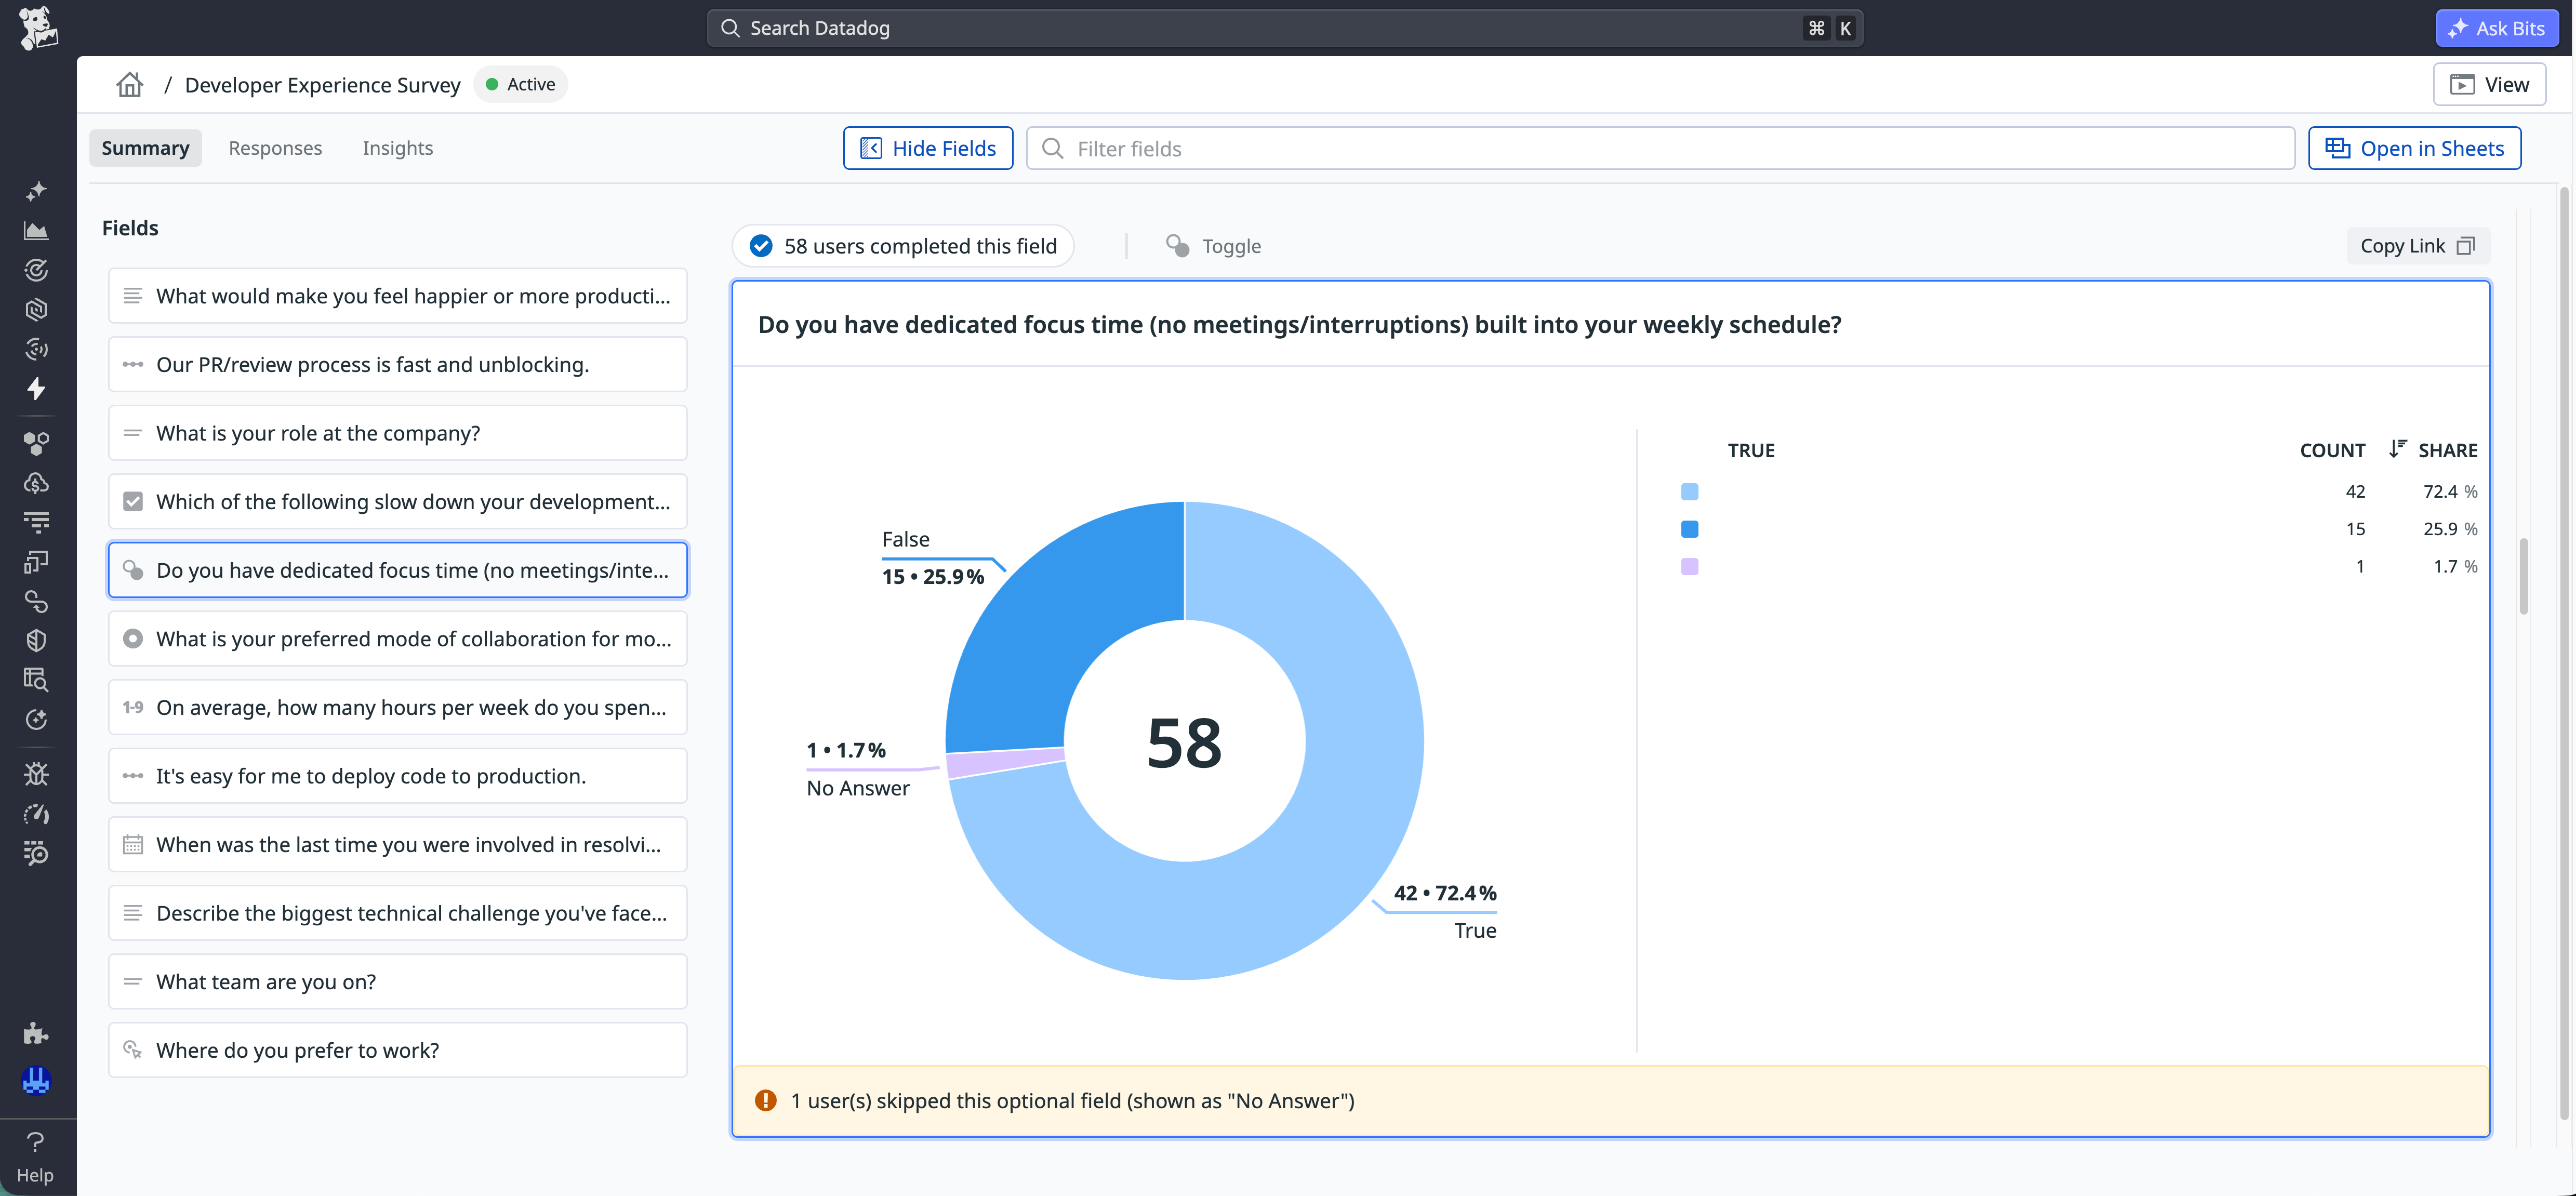
Task: Select the checkbox field about development slowdowns
Action: tap(397, 501)
